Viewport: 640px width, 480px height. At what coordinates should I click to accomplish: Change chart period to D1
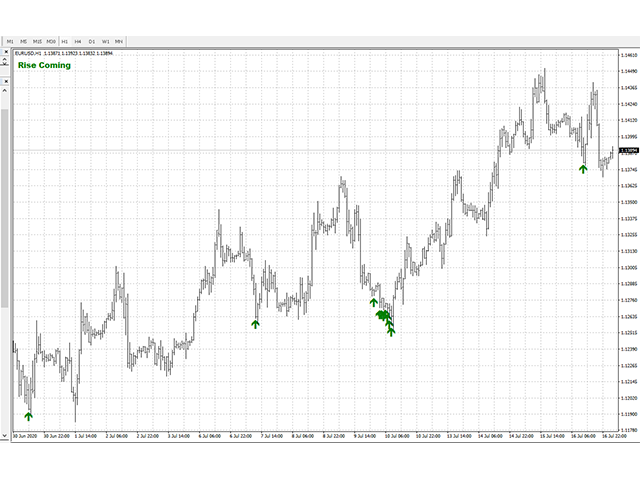pyautogui.click(x=92, y=41)
